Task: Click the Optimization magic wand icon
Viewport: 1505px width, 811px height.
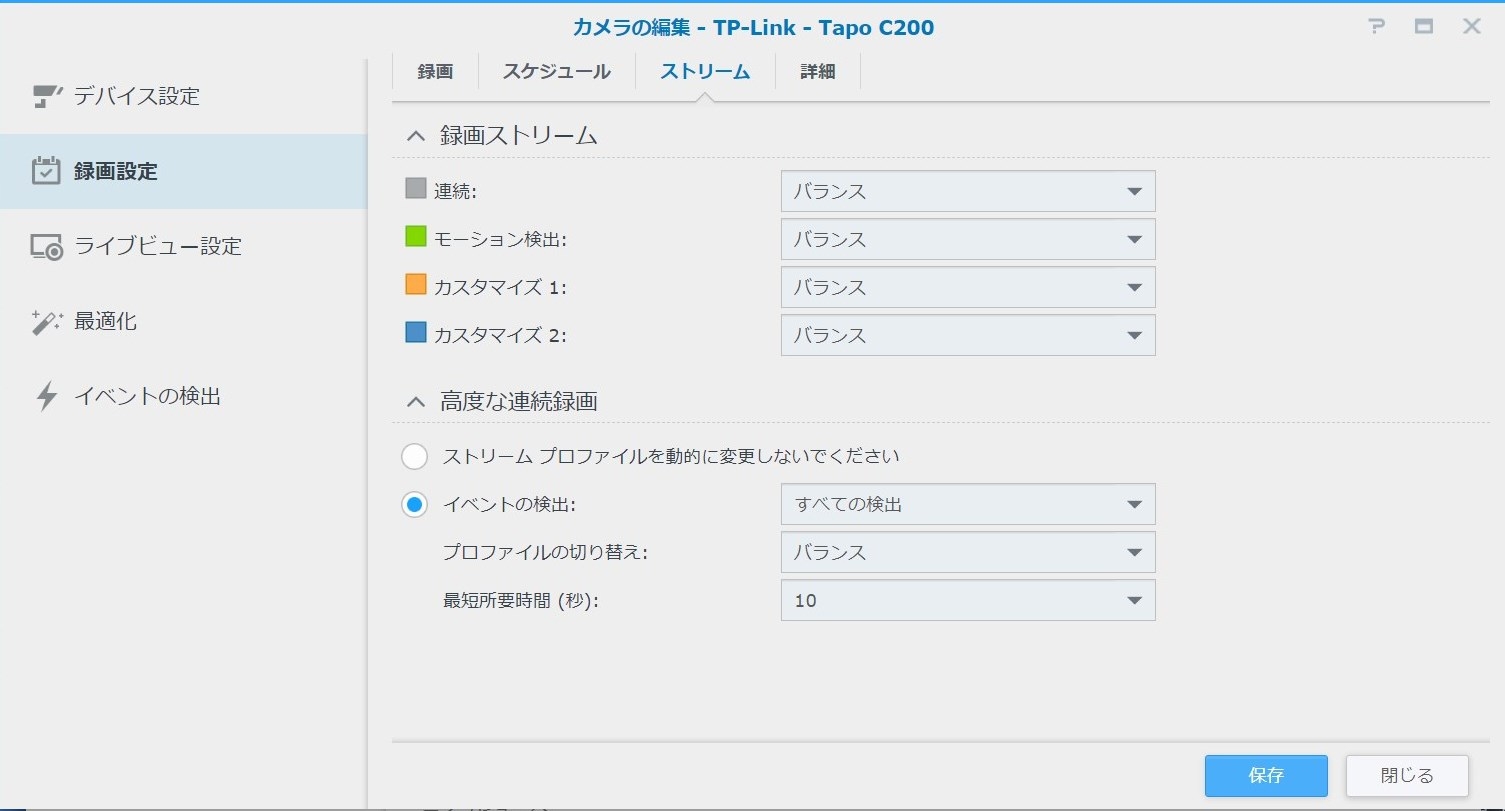Action: pos(46,322)
